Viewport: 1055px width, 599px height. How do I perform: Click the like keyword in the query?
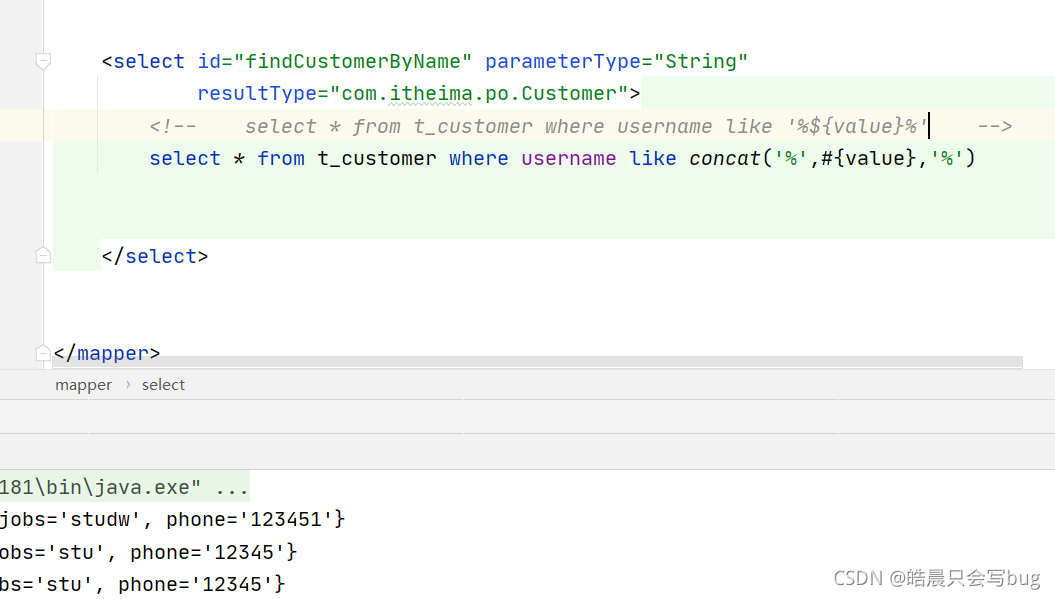coord(652,158)
